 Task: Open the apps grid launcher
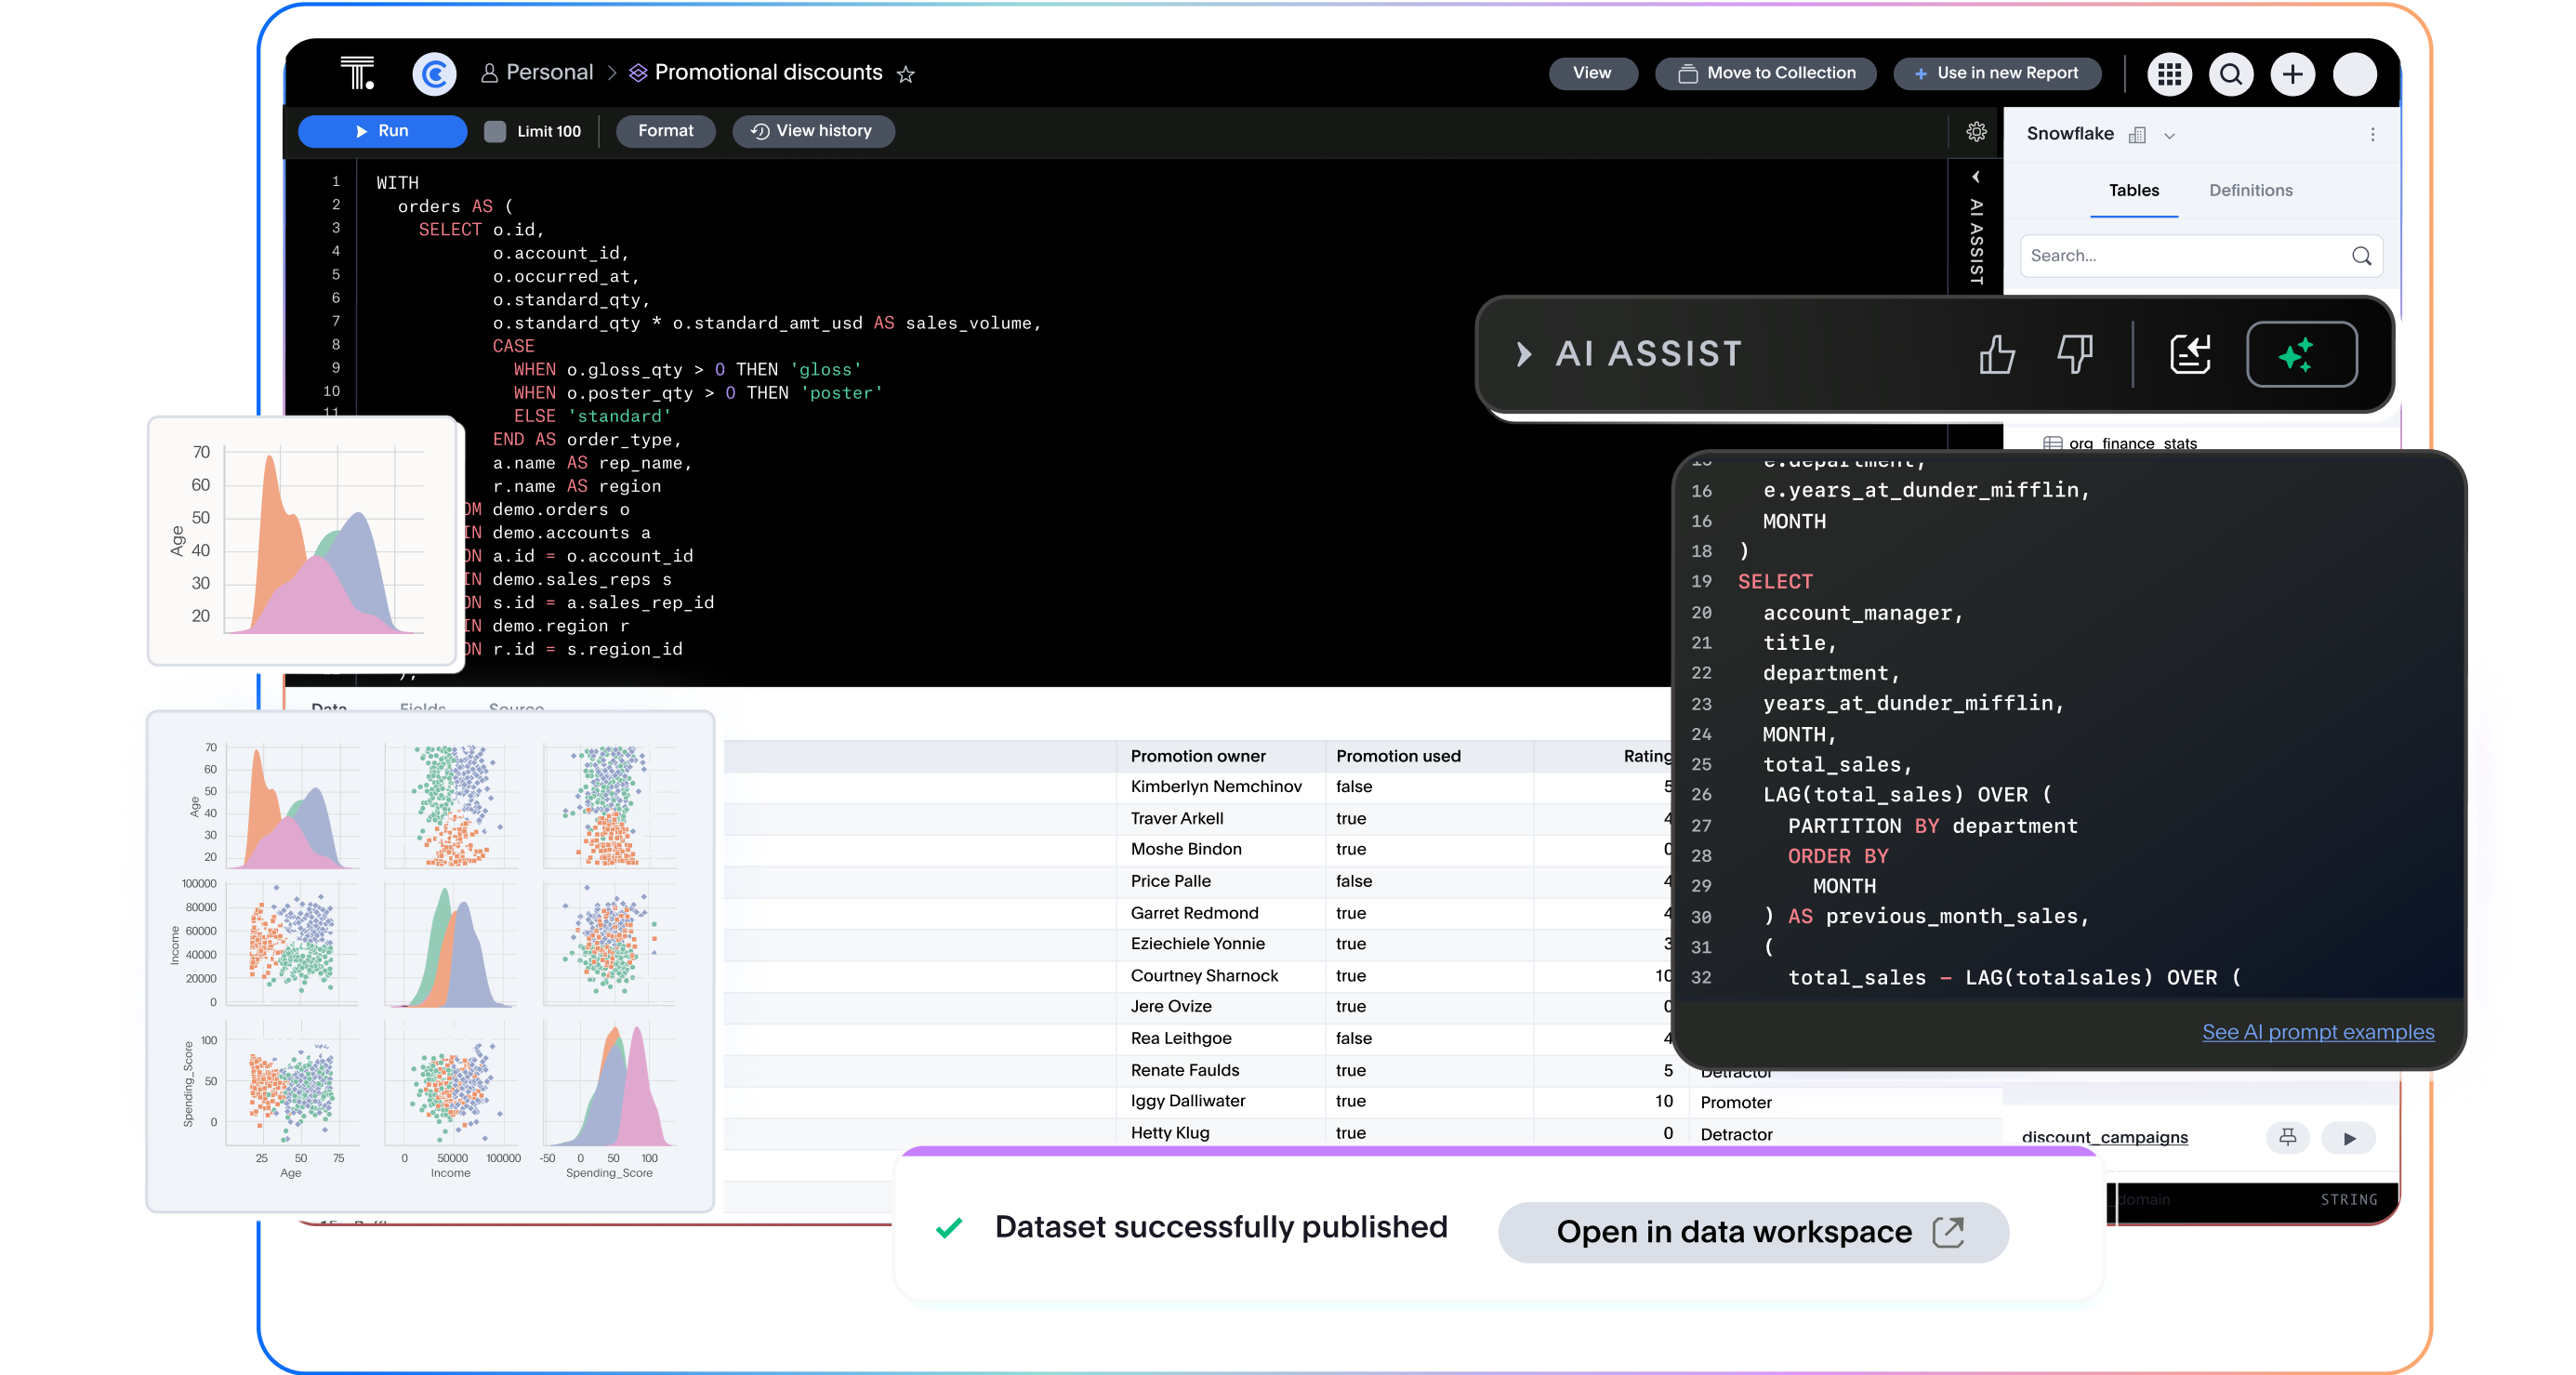(2168, 73)
